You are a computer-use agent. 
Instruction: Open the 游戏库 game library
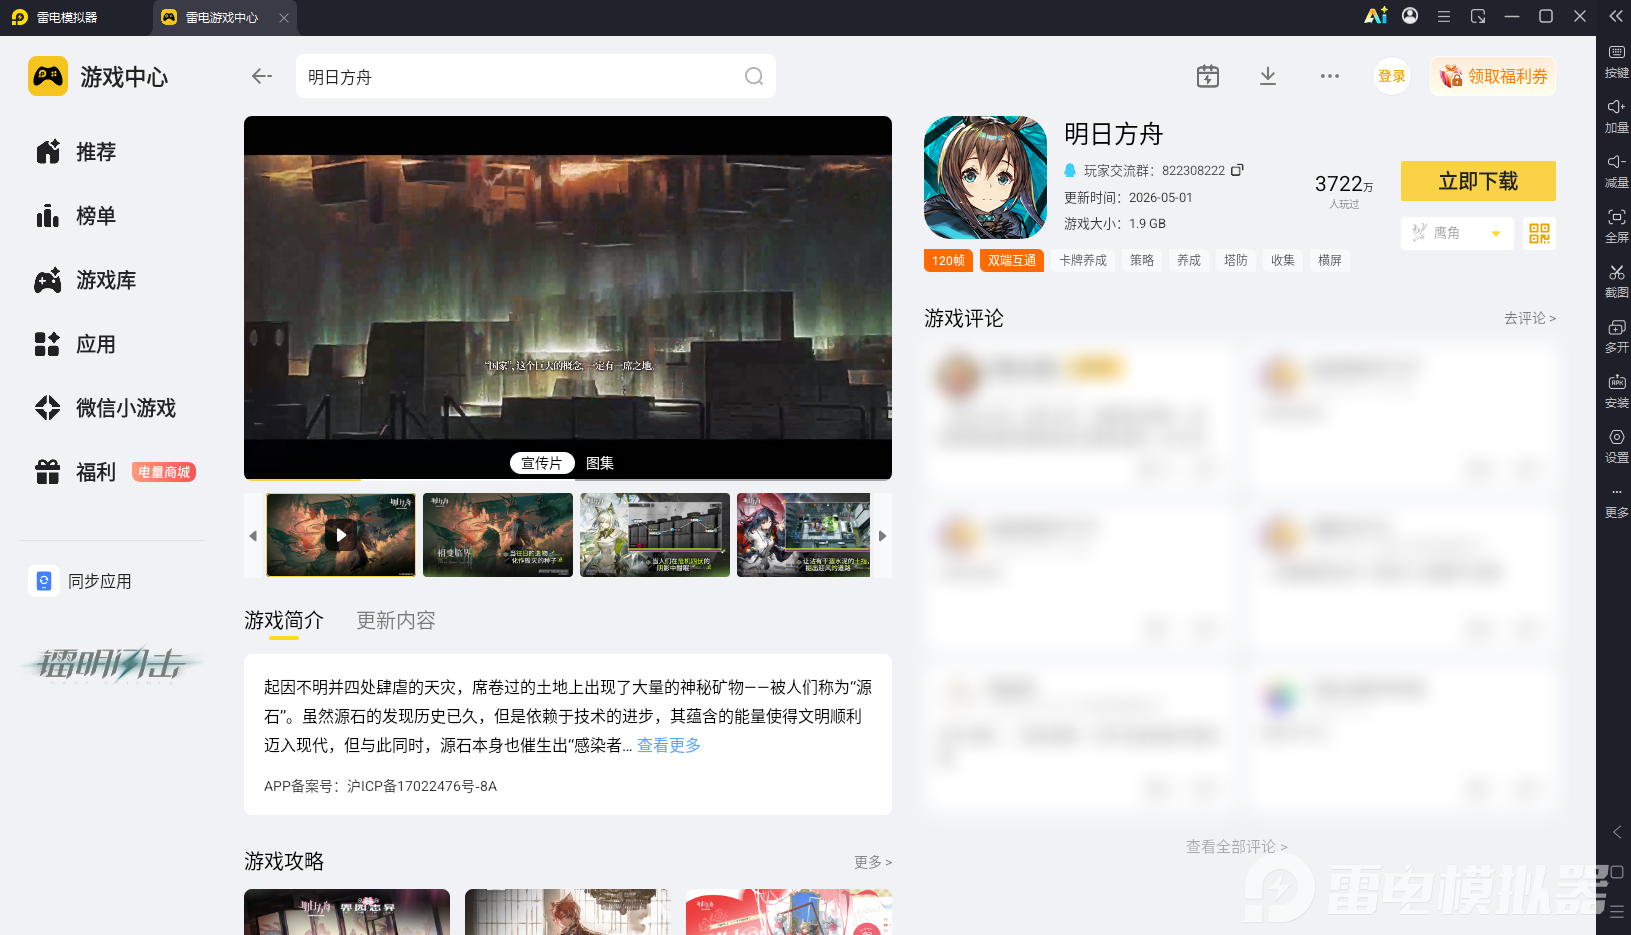(86, 280)
